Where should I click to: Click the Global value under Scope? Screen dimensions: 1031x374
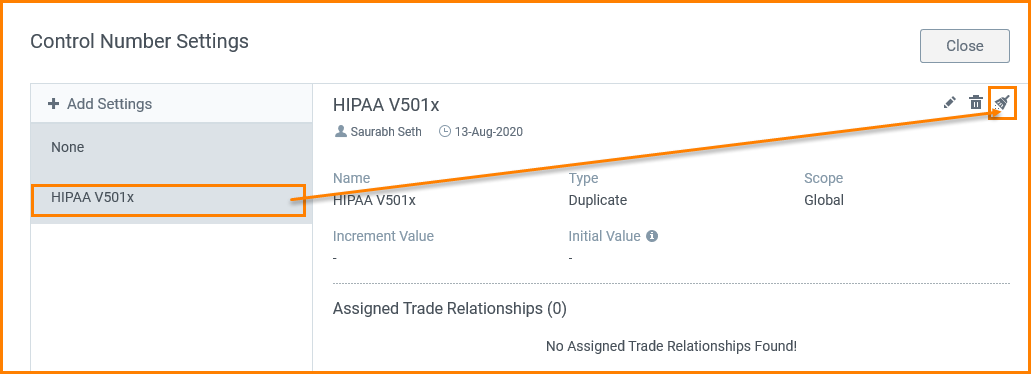click(x=824, y=200)
